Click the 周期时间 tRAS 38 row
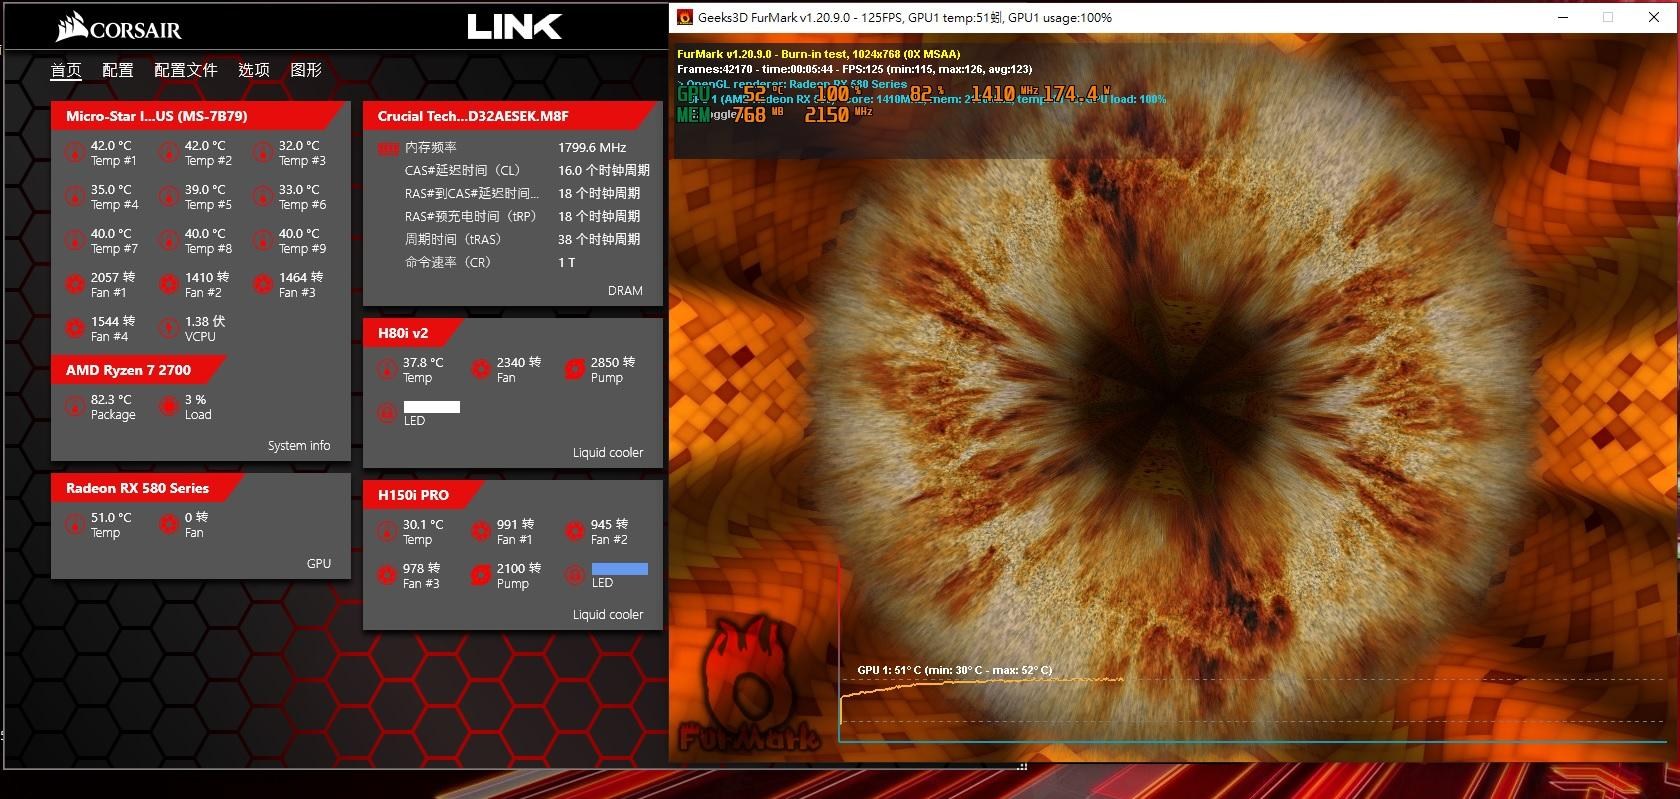The height and width of the screenshot is (799, 1680). tap(522, 239)
